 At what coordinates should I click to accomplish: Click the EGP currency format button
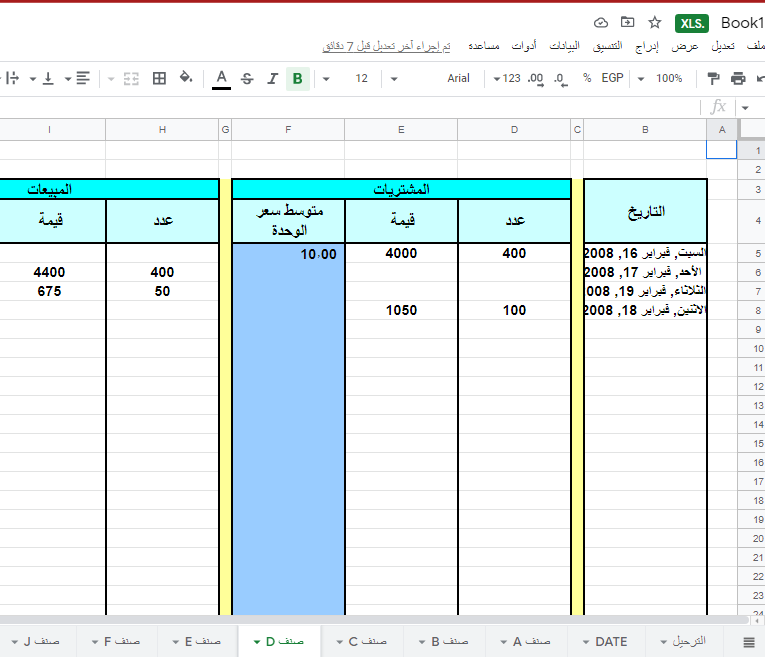pyautogui.click(x=612, y=78)
